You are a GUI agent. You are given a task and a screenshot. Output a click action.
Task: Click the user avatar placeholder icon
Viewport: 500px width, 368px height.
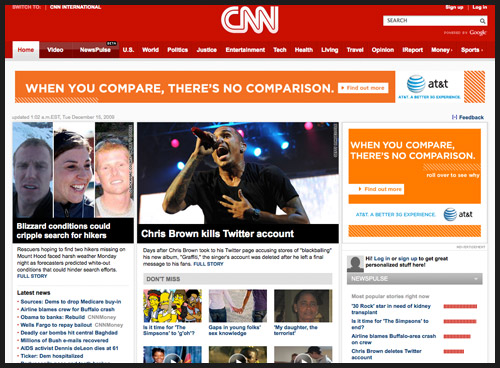(x=355, y=264)
